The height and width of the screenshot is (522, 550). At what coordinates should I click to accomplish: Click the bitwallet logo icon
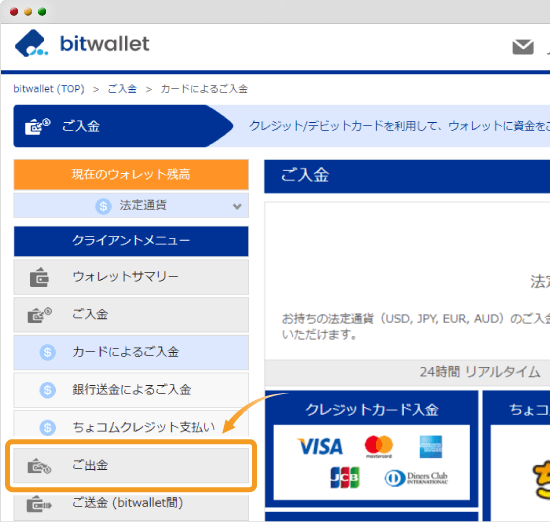coord(31,44)
